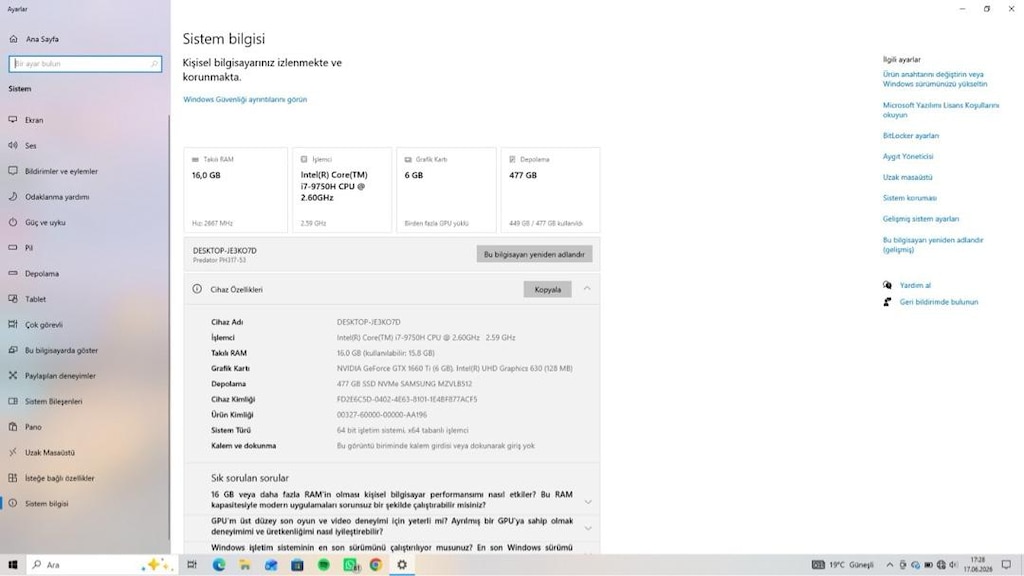The image size is (1024, 576).
Task: Open Microsoft Store from taskbar
Action: pos(297,565)
